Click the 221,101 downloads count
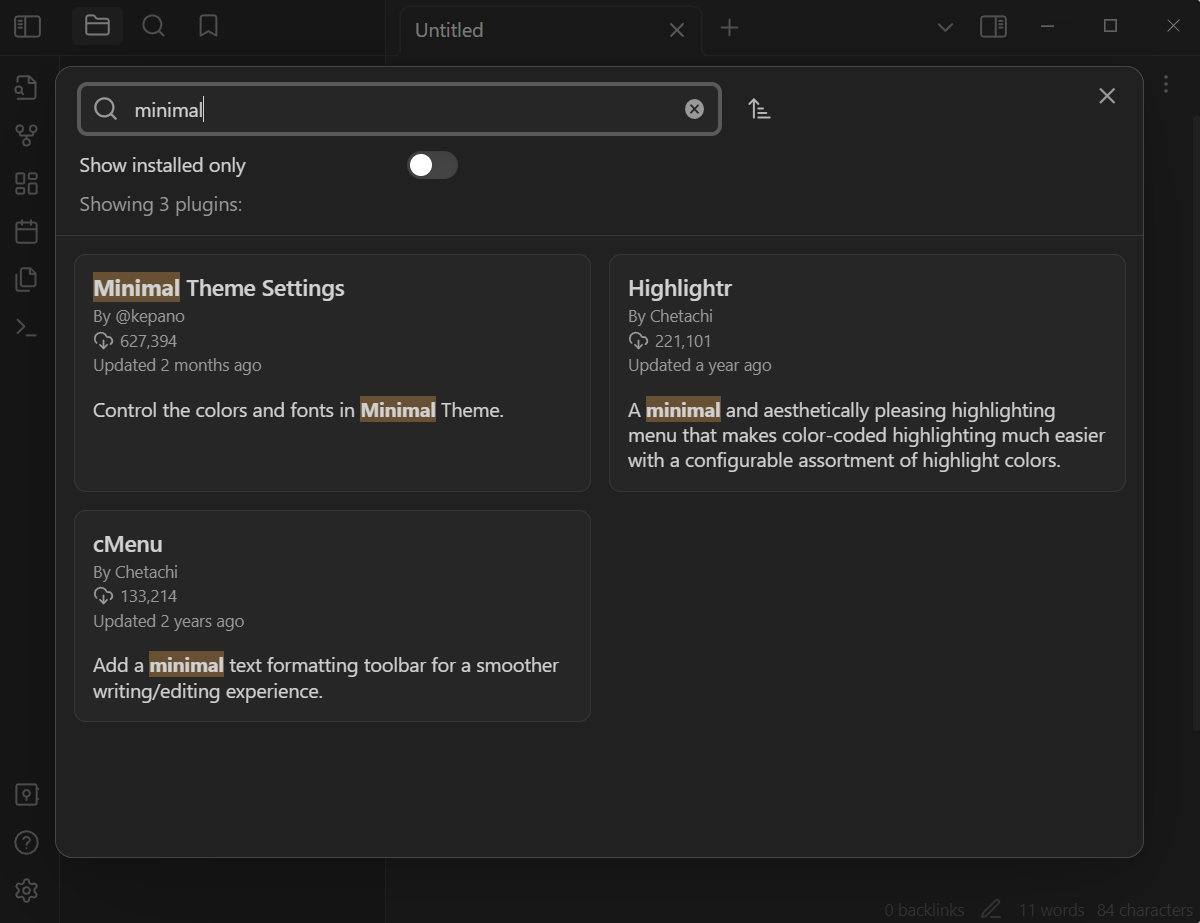1200x923 pixels. point(683,341)
